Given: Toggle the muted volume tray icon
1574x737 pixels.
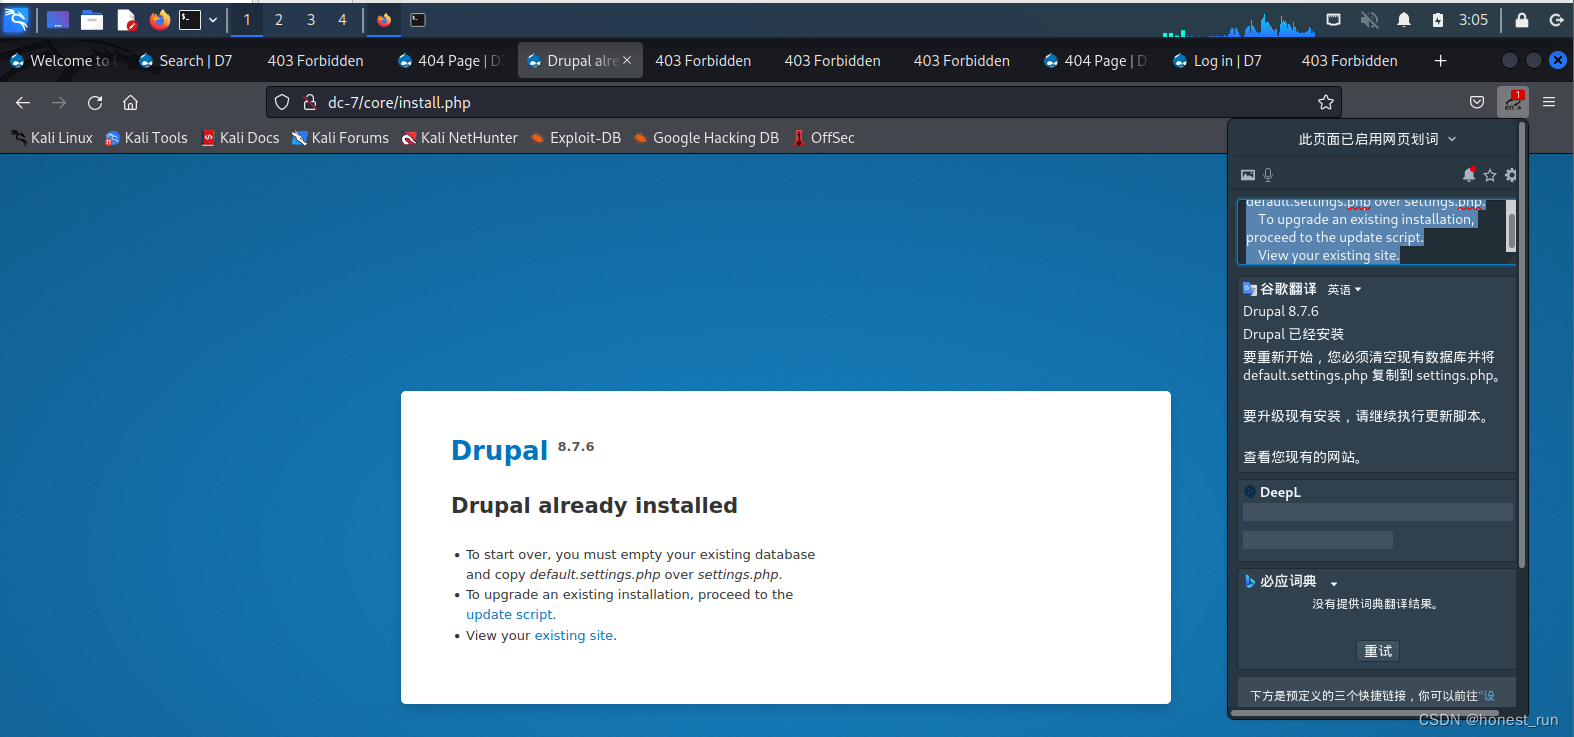Looking at the screenshot, I should 1369,19.
